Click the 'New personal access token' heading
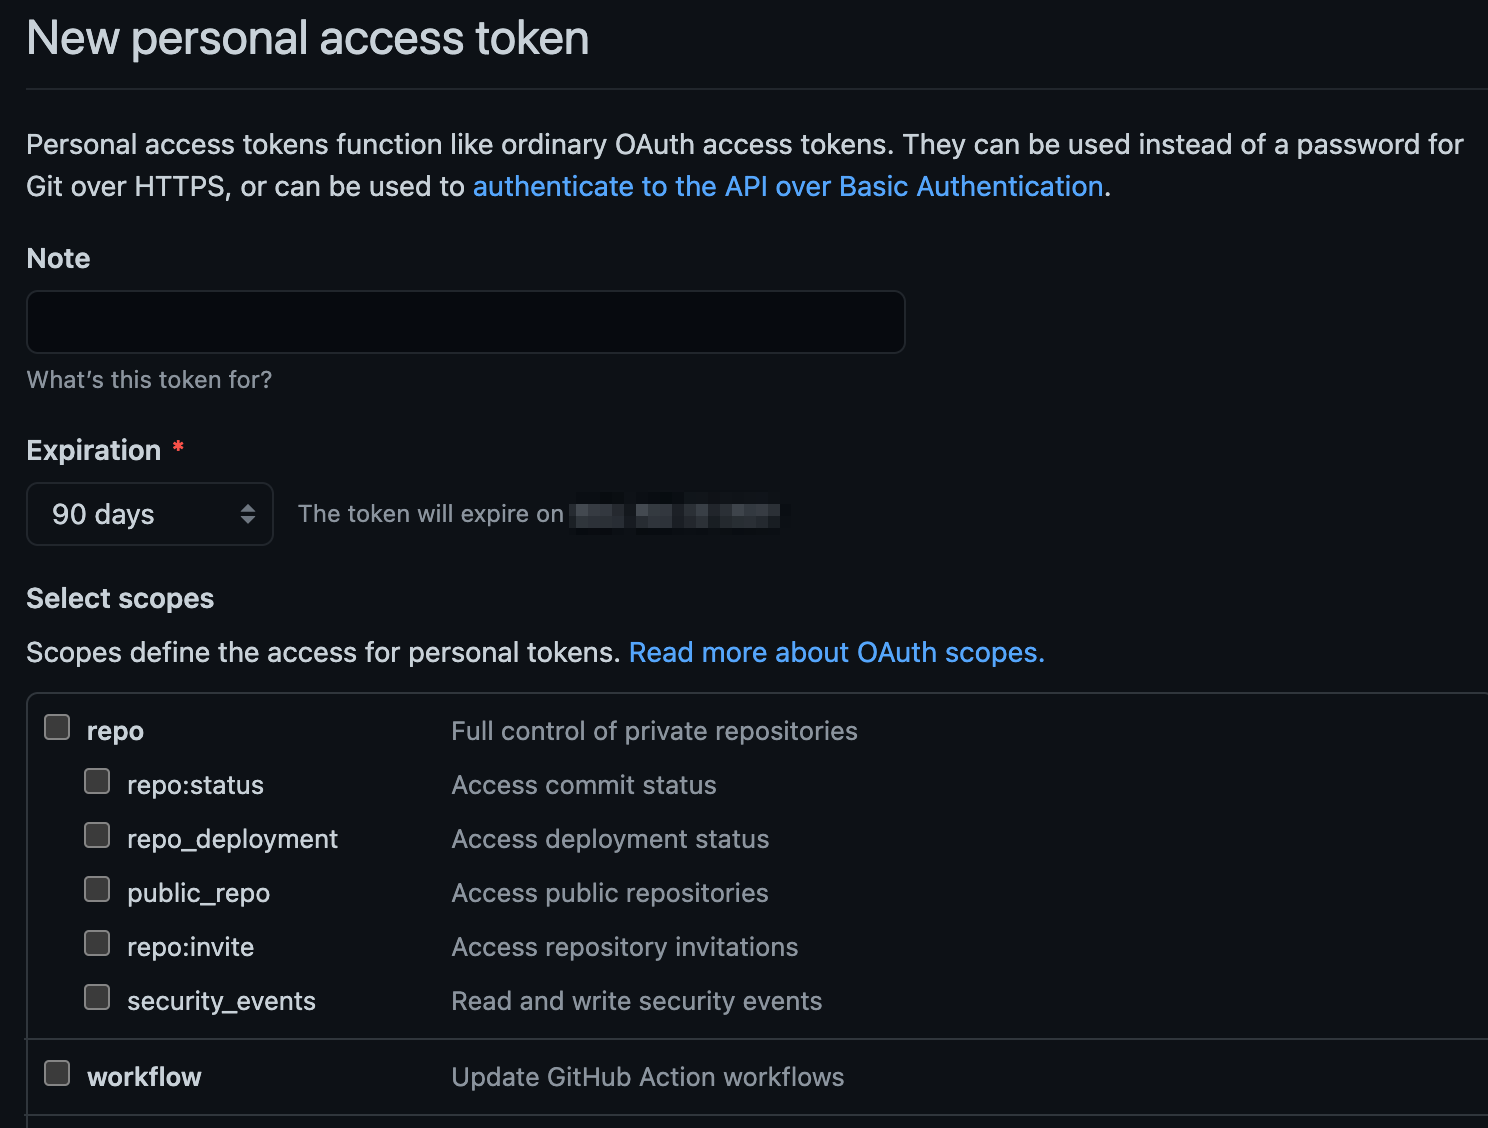The image size is (1488, 1128). [x=307, y=39]
